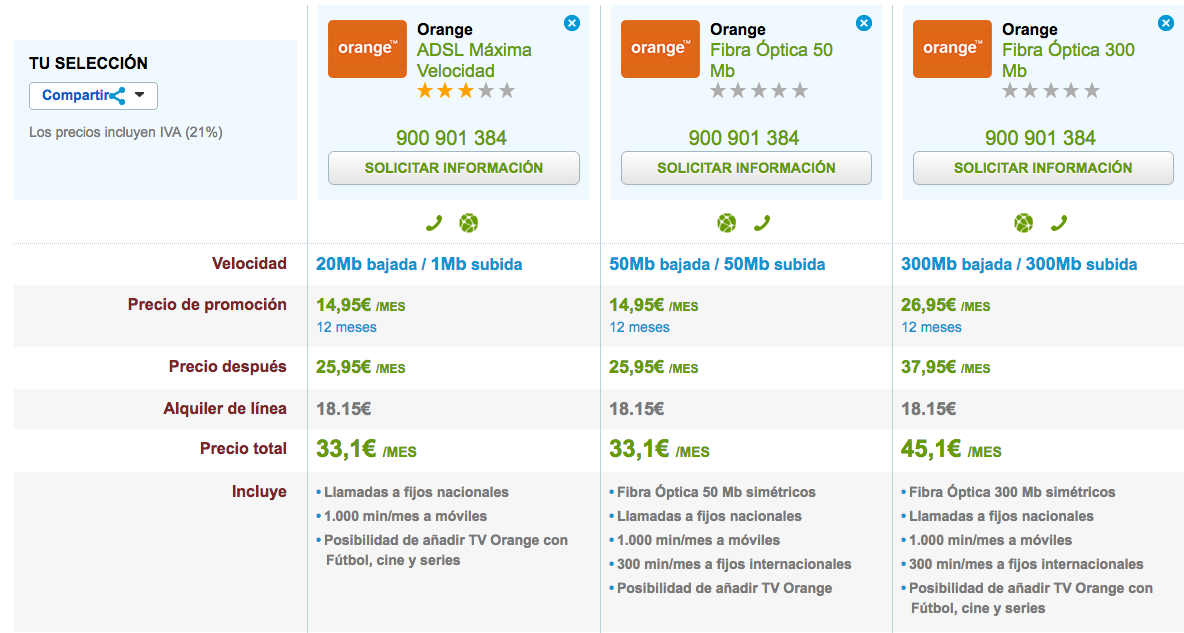The width and height of the screenshot is (1184, 633).
Task: Click 'Fibra Óptica 300 Mb simétricos' feature
Action: point(1012,492)
